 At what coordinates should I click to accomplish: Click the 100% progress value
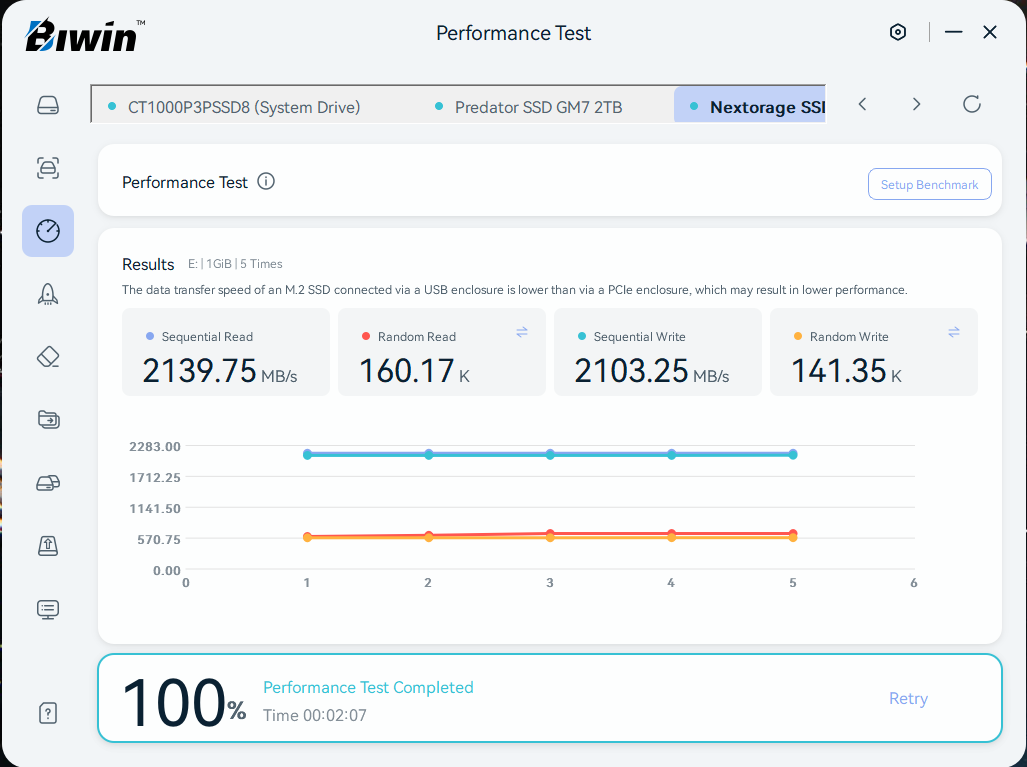pyautogui.click(x=184, y=702)
